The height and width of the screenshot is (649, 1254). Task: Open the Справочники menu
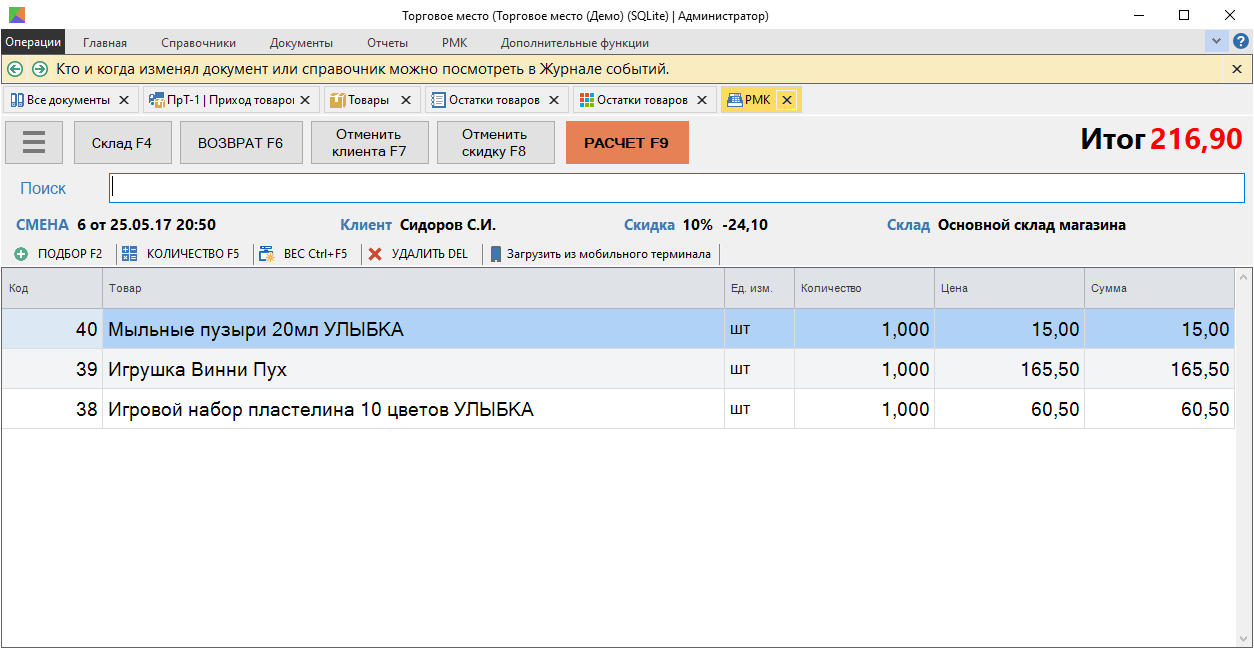point(198,43)
